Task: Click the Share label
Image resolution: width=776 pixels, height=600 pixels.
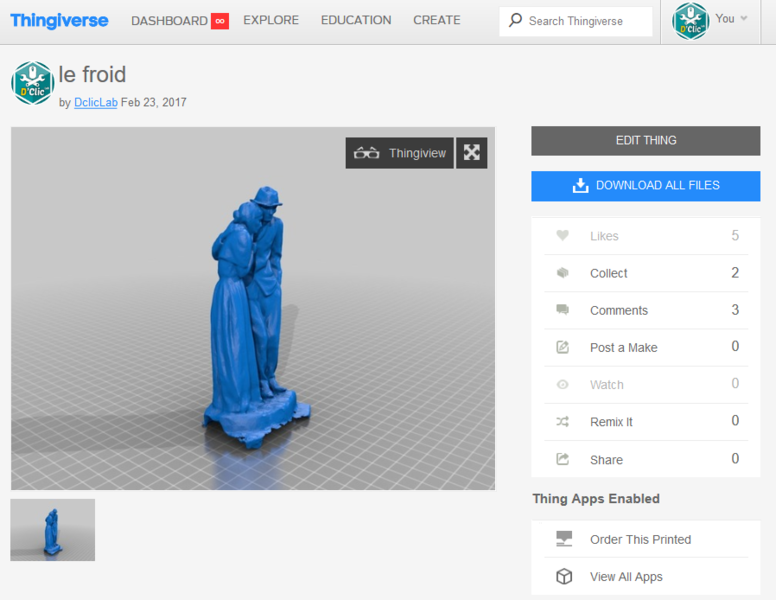Action: tap(606, 460)
